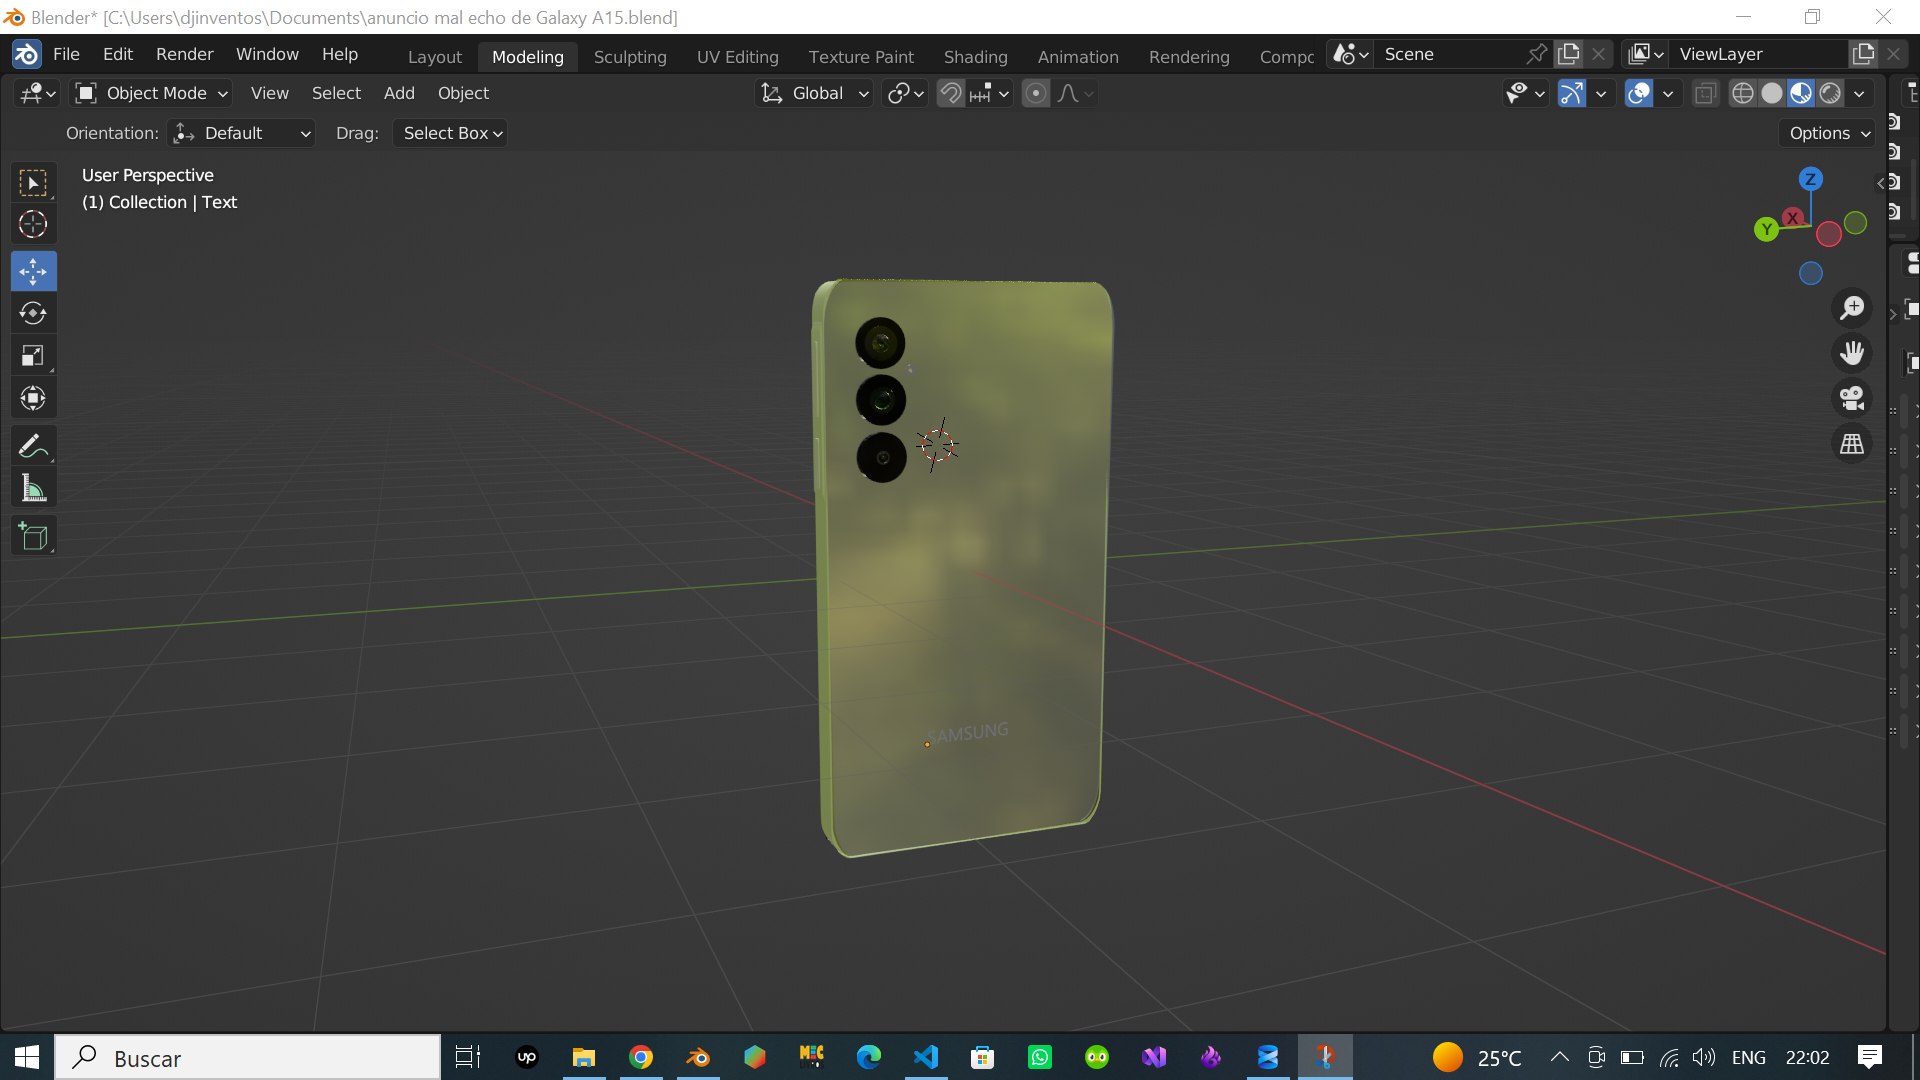Open the Render menu
The image size is (1920, 1080).
[x=184, y=54]
